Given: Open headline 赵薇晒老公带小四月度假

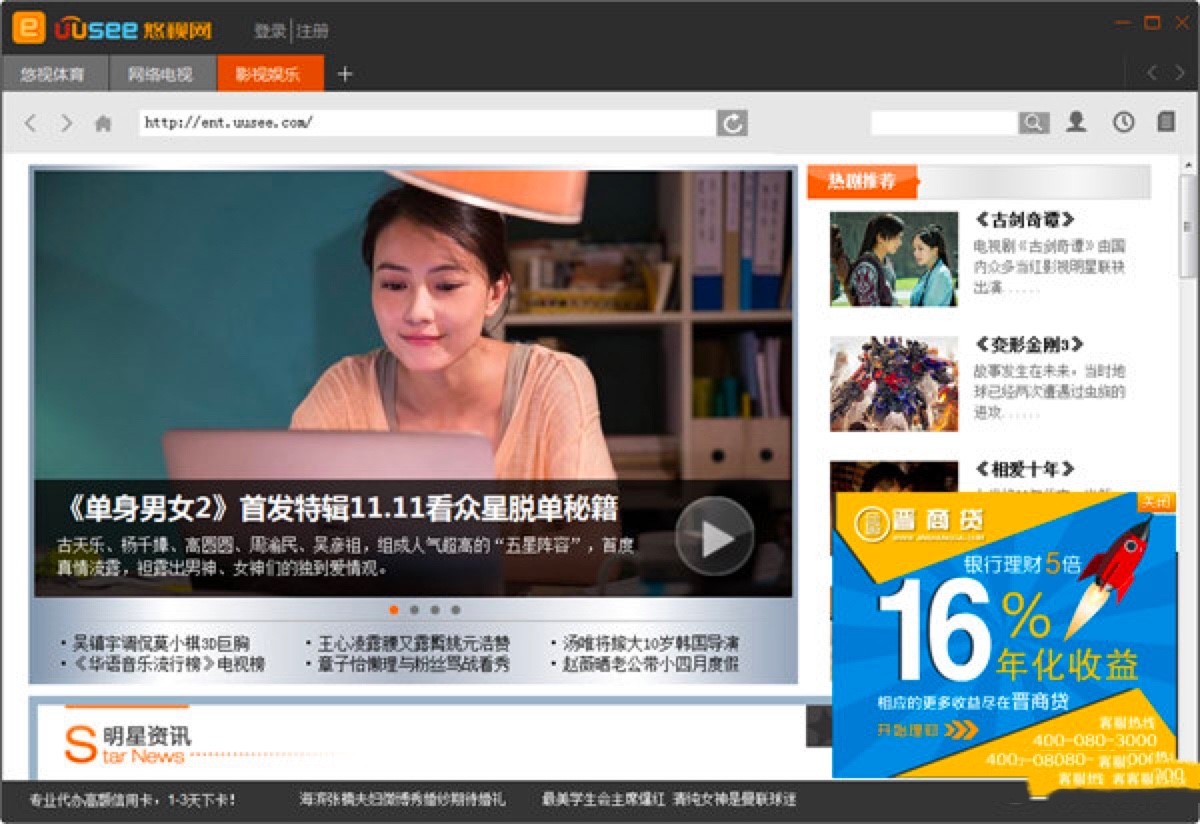Looking at the screenshot, I should pos(651,664).
